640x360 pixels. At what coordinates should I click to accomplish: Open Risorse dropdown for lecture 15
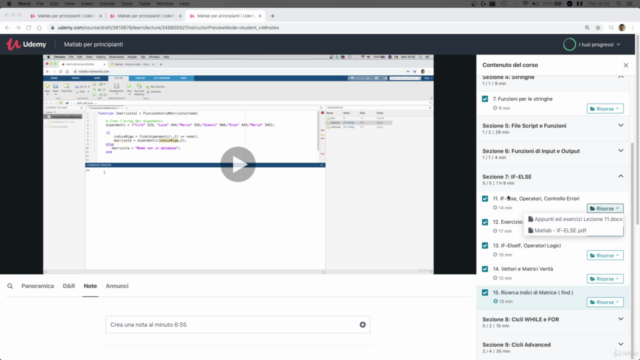point(605,302)
